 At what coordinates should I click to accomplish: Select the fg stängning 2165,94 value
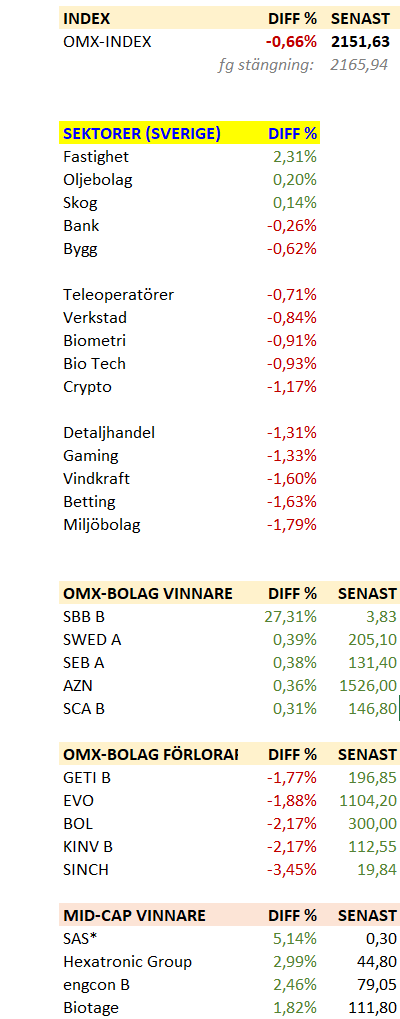360,65
